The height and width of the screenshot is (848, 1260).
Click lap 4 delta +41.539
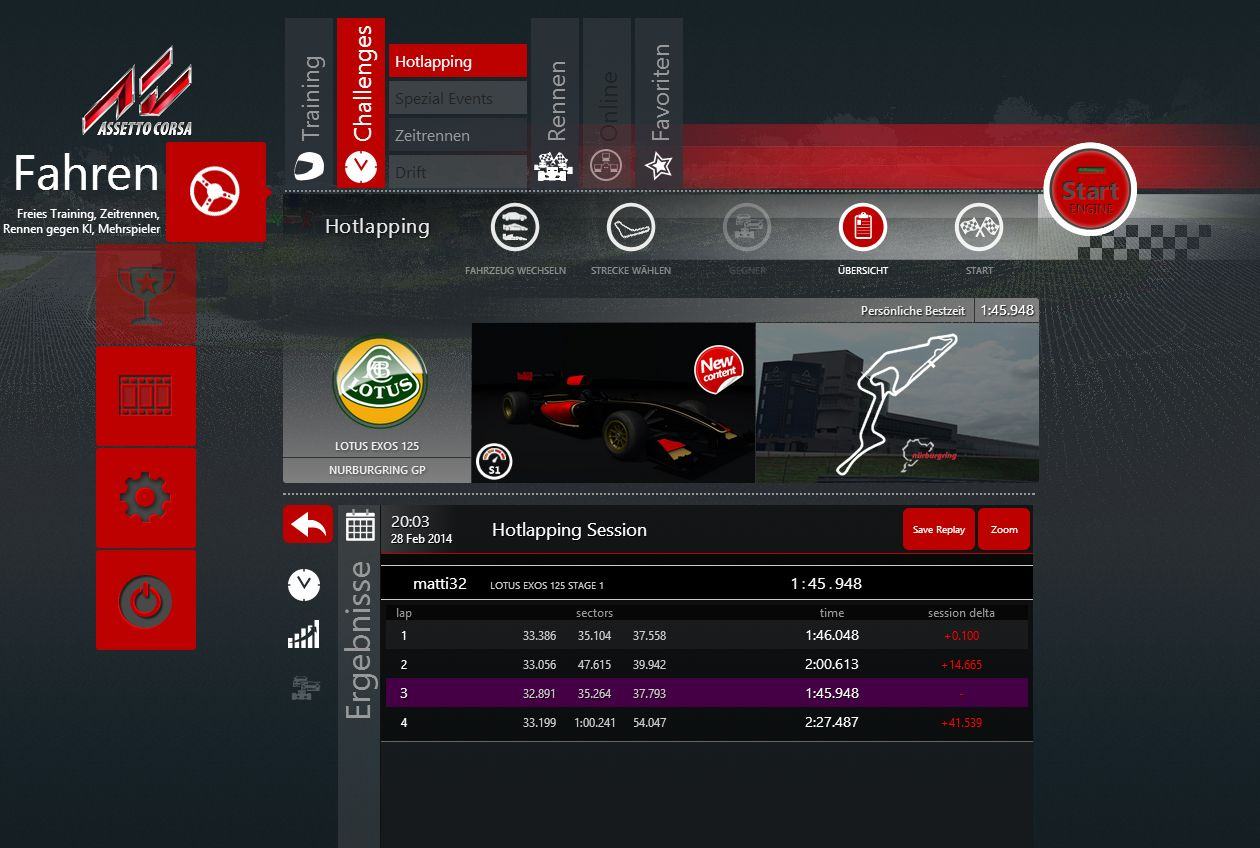click(962, 722)
